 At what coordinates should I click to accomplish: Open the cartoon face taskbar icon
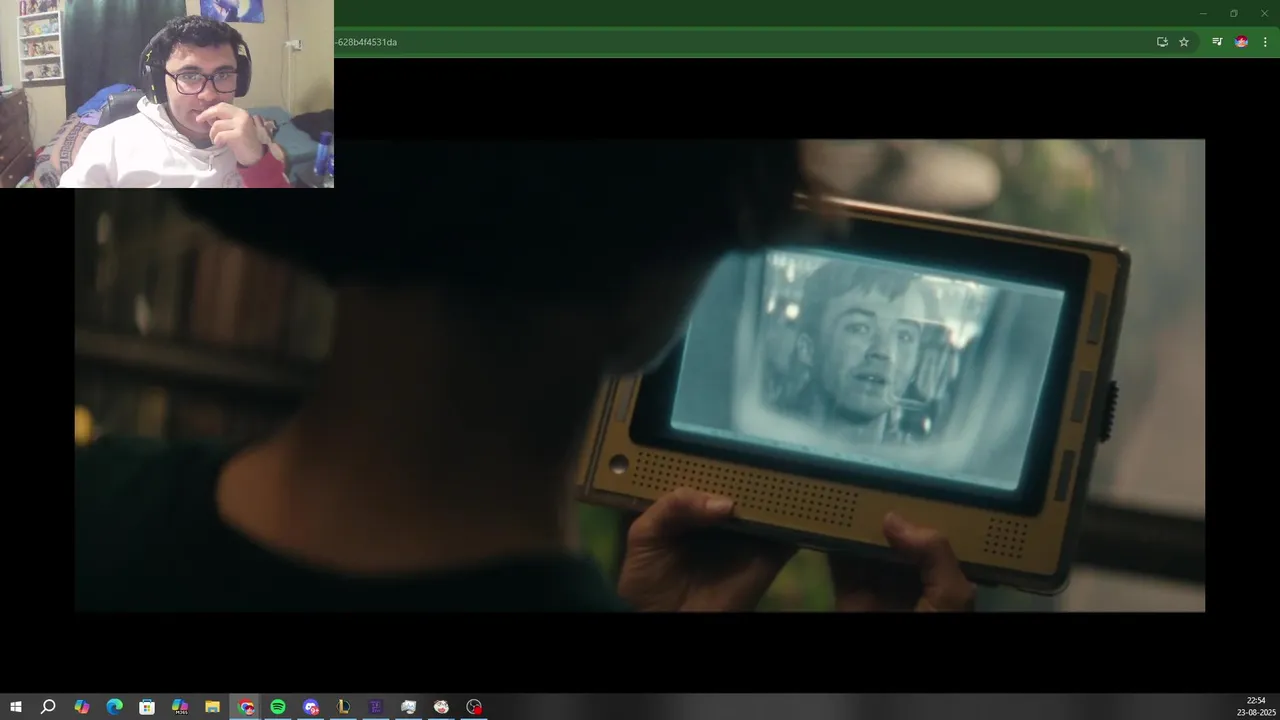441,707
